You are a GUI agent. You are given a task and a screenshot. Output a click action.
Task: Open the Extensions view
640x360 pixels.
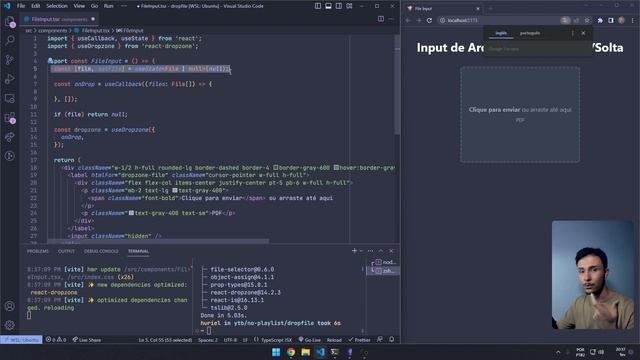point(10,118)
